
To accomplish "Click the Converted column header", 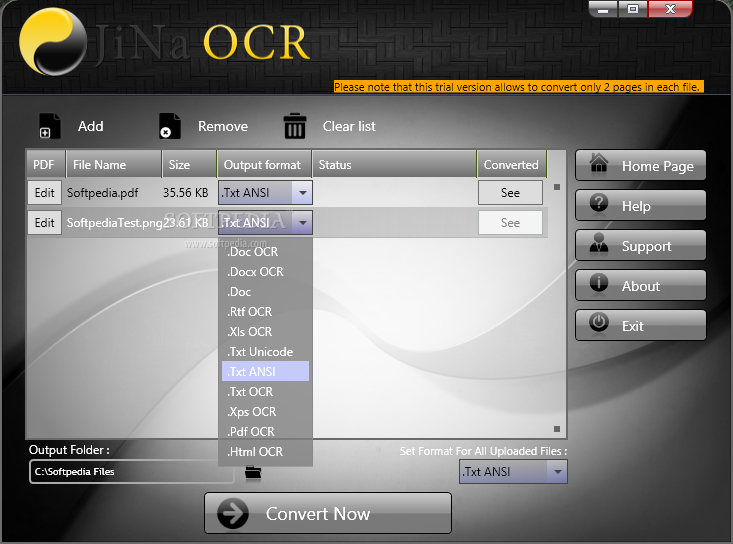I will (x=511, y=165).
